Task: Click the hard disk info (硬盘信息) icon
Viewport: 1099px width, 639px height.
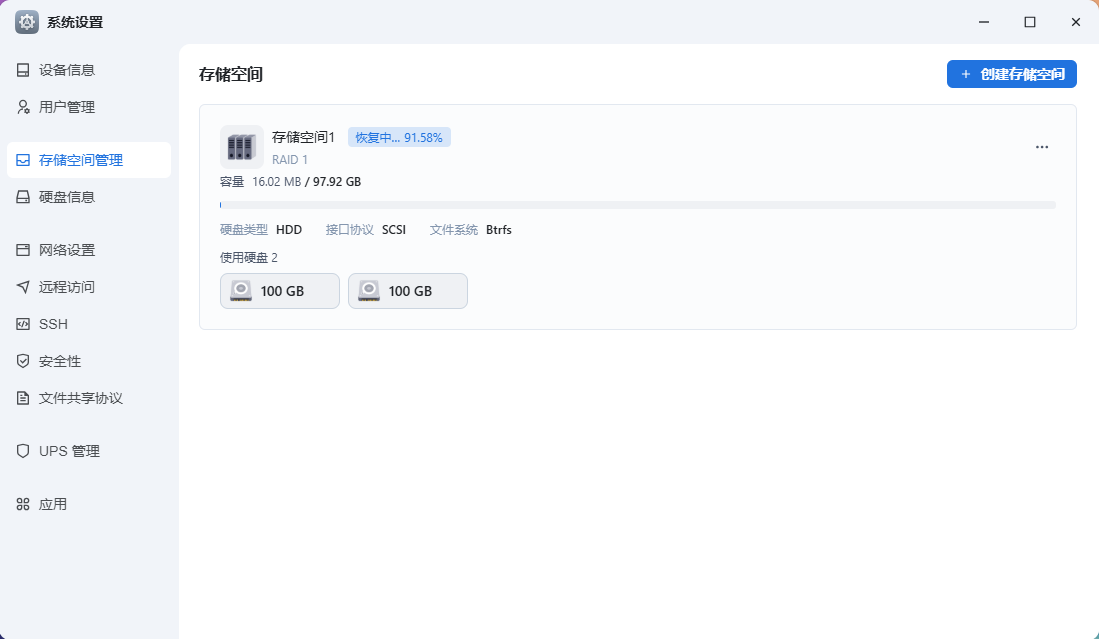Action: pyautogui.click(x=23, y=197)
